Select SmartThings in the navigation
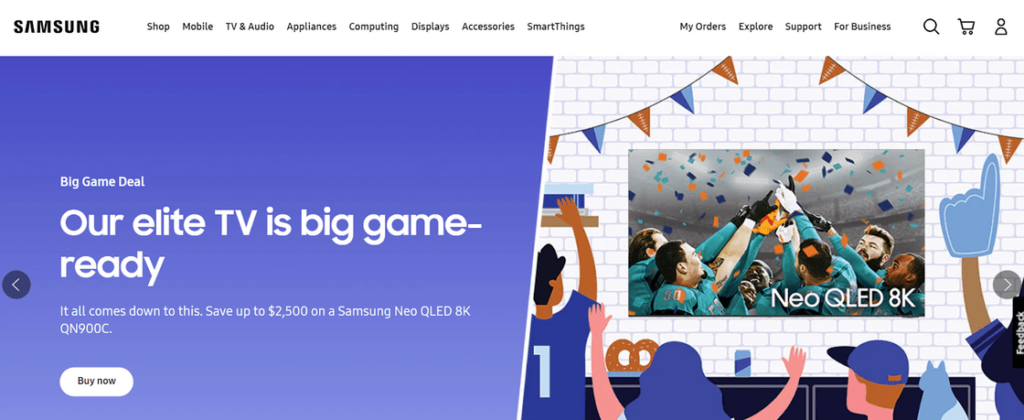Viewport: 1024px width, 420px height. [x=556, y=27]
